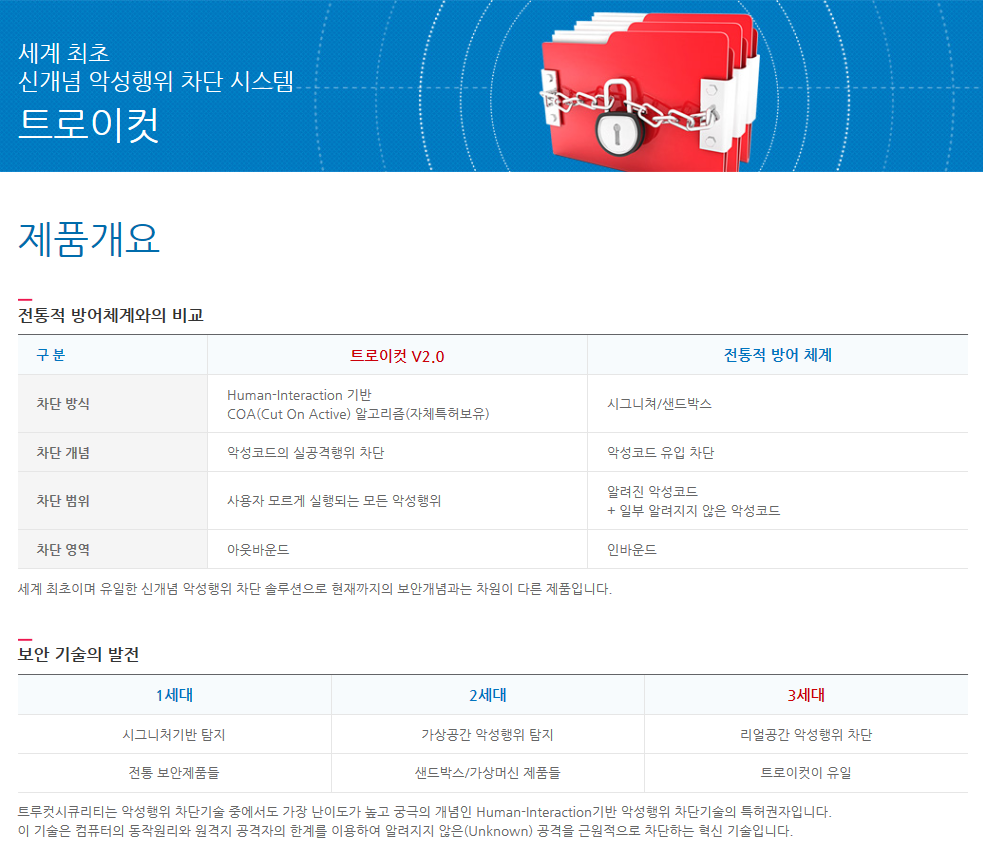Click 'Human-Interaction 기반' cell text

click(299, 395)
